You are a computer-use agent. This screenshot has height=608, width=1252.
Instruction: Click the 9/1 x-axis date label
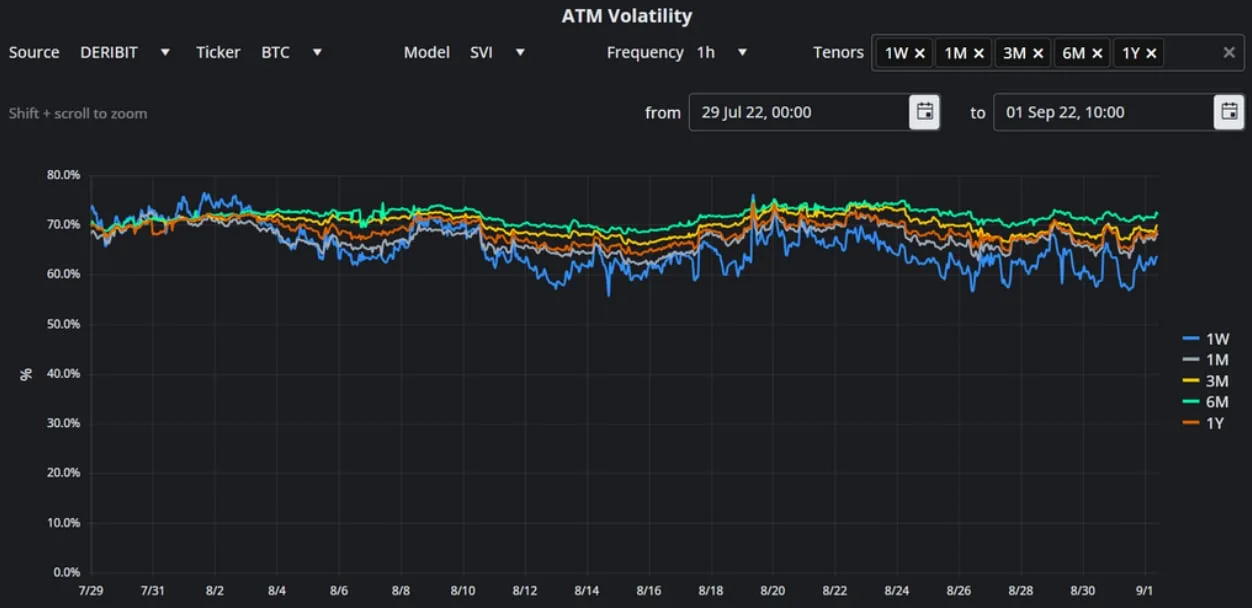coord(1146,590)
